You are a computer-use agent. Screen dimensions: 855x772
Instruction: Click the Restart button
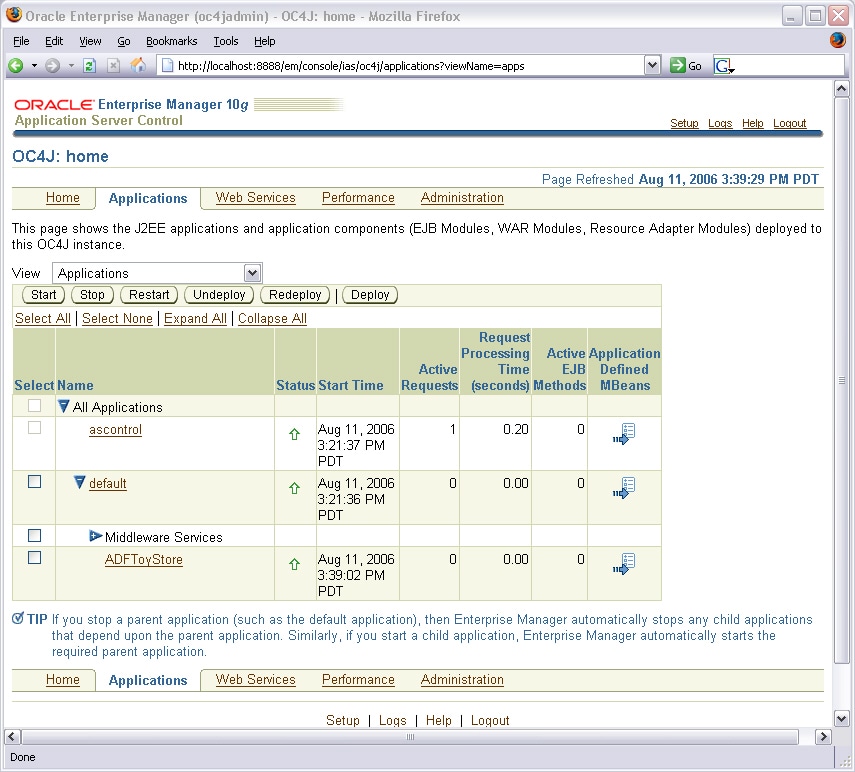click(x=149, y=295)
